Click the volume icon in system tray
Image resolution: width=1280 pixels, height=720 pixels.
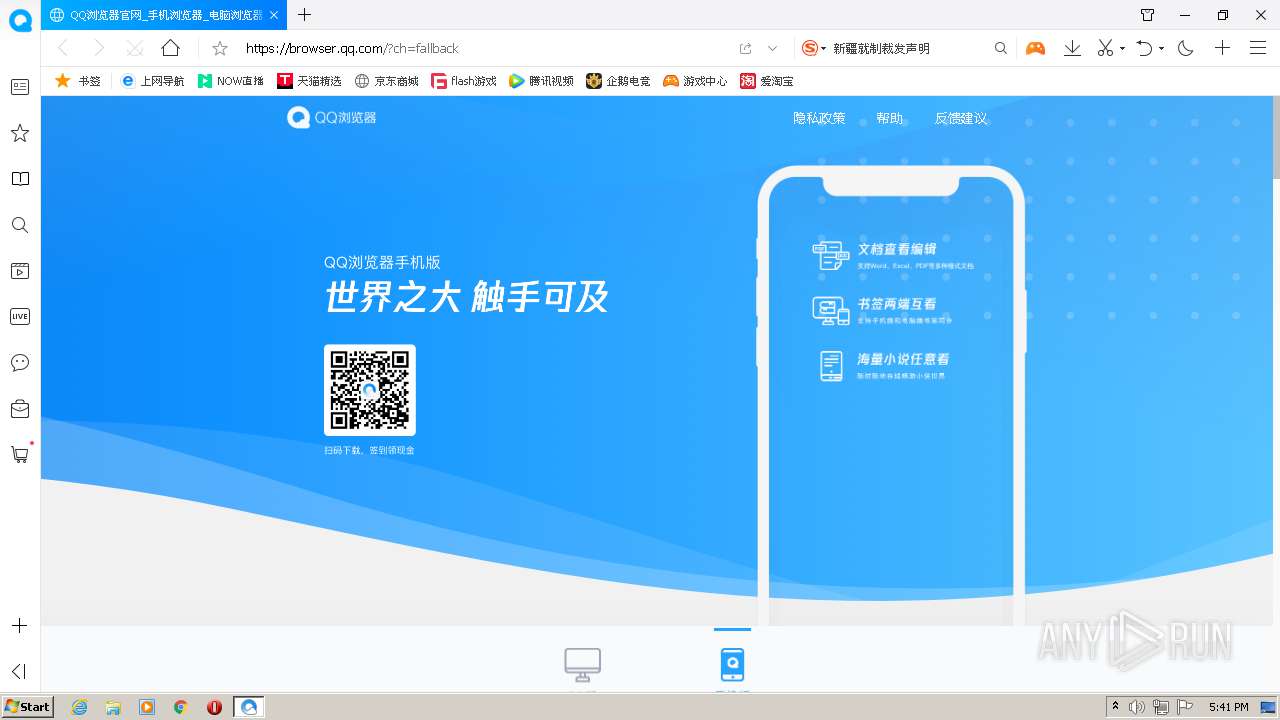[1137, 707]
